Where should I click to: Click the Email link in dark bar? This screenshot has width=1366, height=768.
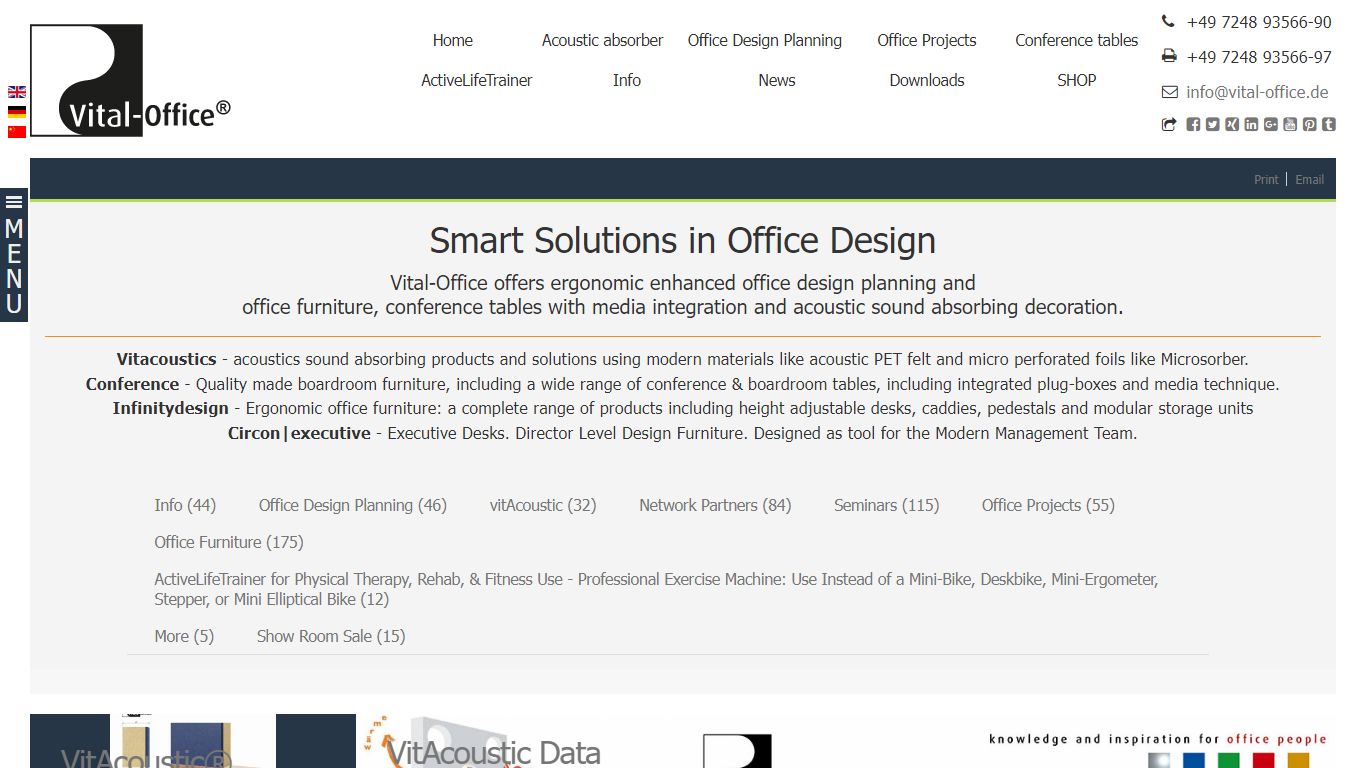coord(1310,180)
